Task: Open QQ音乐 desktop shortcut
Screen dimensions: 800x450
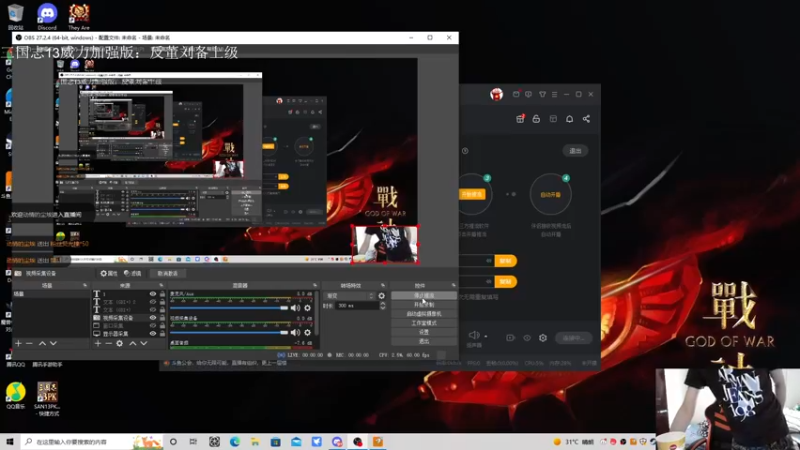Action: [16, 395]
